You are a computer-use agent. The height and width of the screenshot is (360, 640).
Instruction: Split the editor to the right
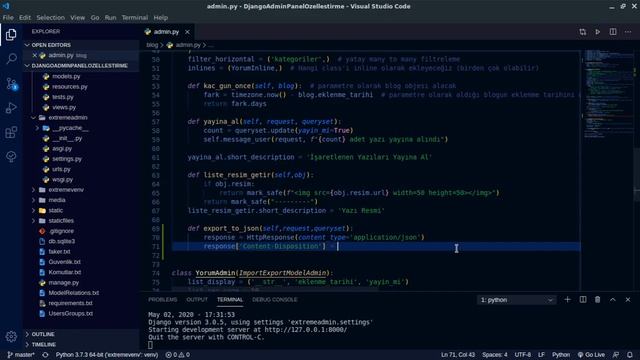(x=613, y=32)
